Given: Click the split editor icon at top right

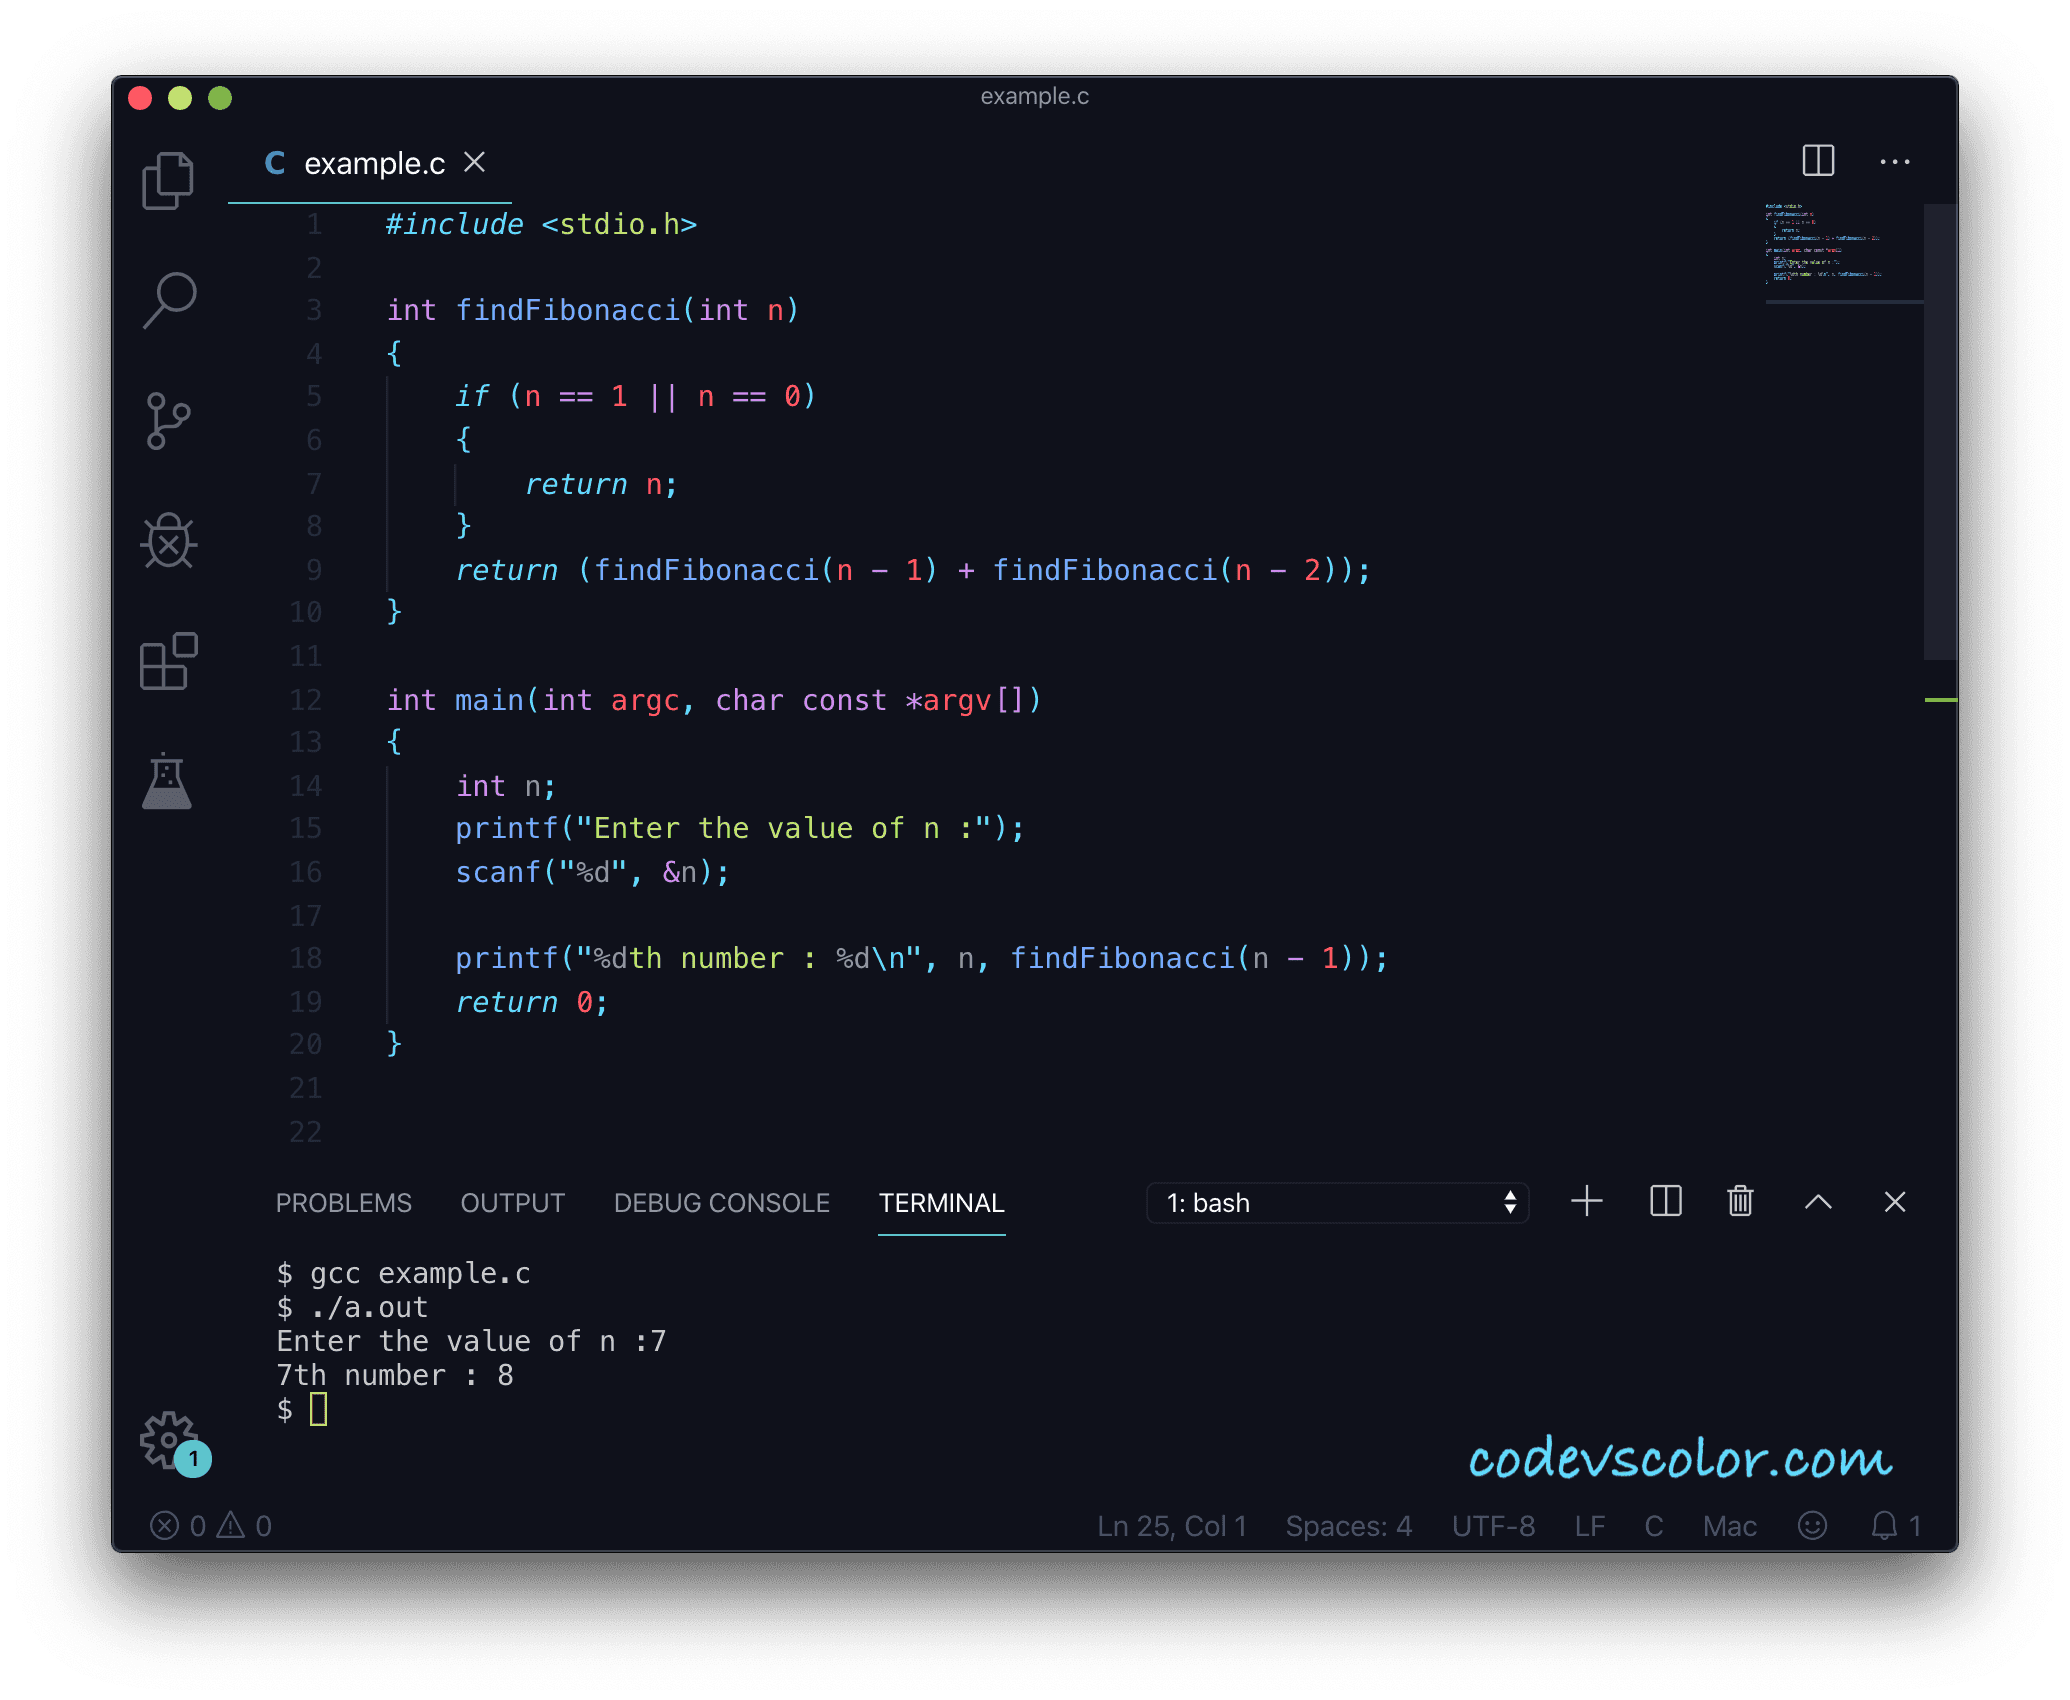Looking at the screenshot, I should coord(1817,161).
